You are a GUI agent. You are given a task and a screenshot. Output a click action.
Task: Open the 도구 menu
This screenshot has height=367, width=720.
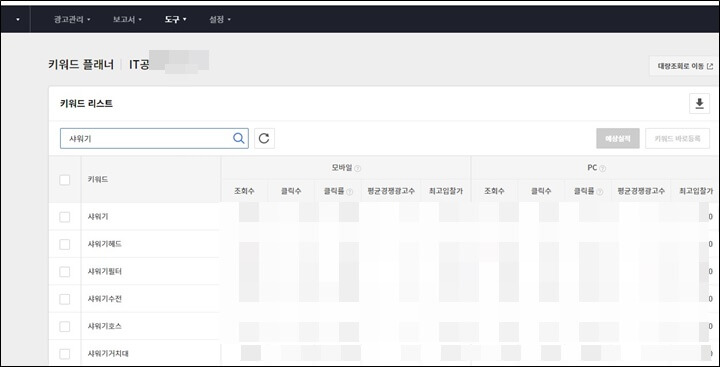tap(175, 20)
